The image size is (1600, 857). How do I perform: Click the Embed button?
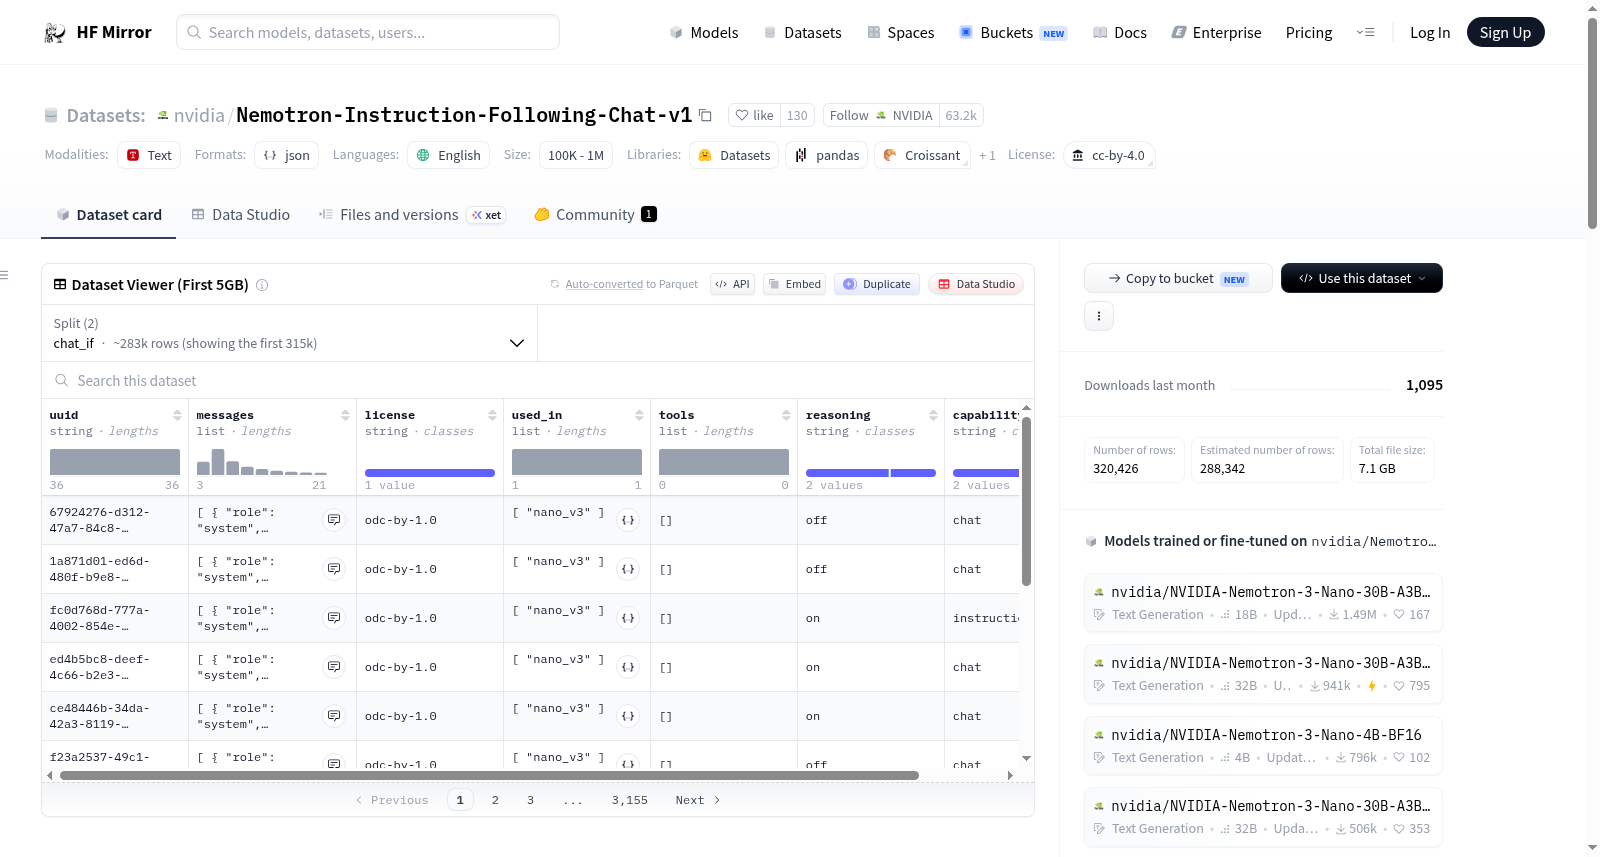pyautogui.click(x=794, y=284)
